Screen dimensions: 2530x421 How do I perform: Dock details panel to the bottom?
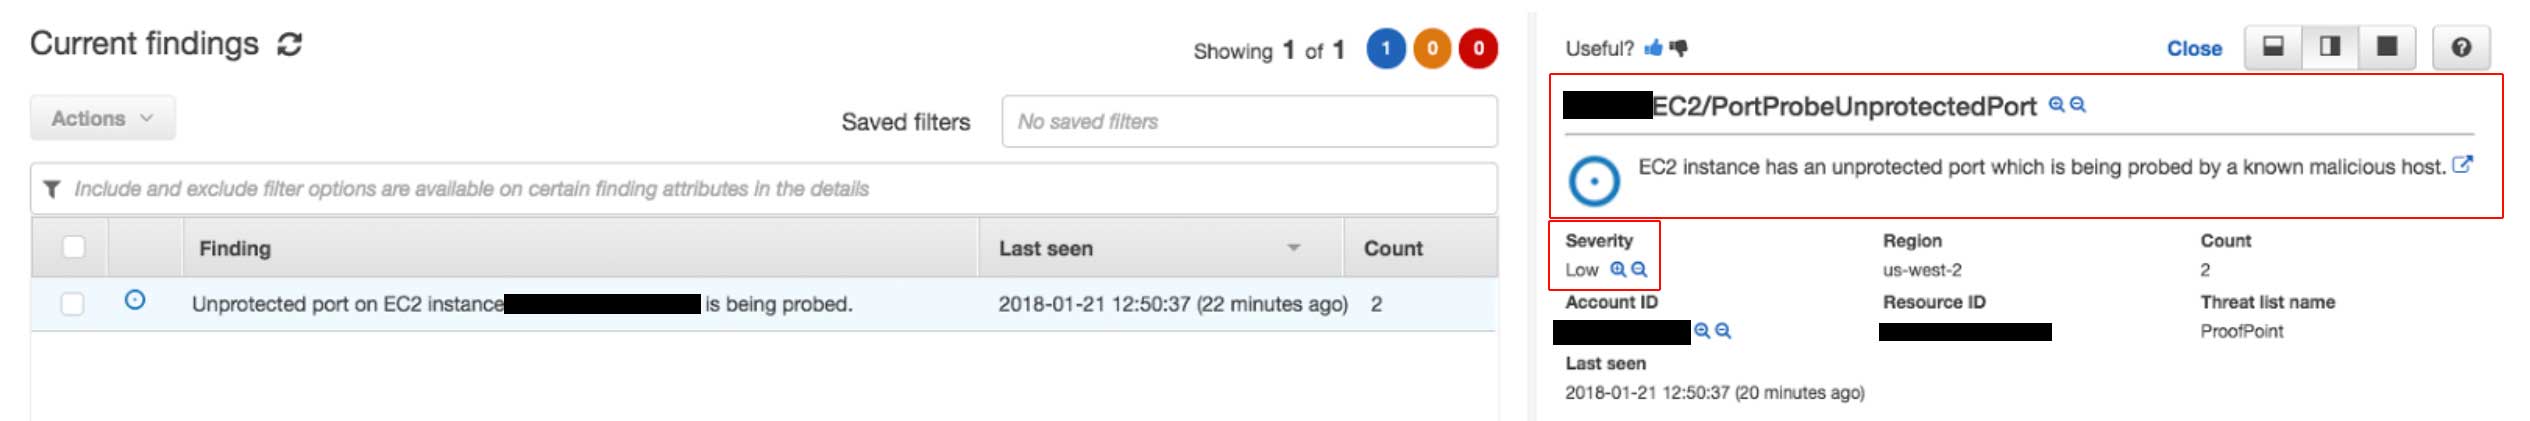[2273, 47]
